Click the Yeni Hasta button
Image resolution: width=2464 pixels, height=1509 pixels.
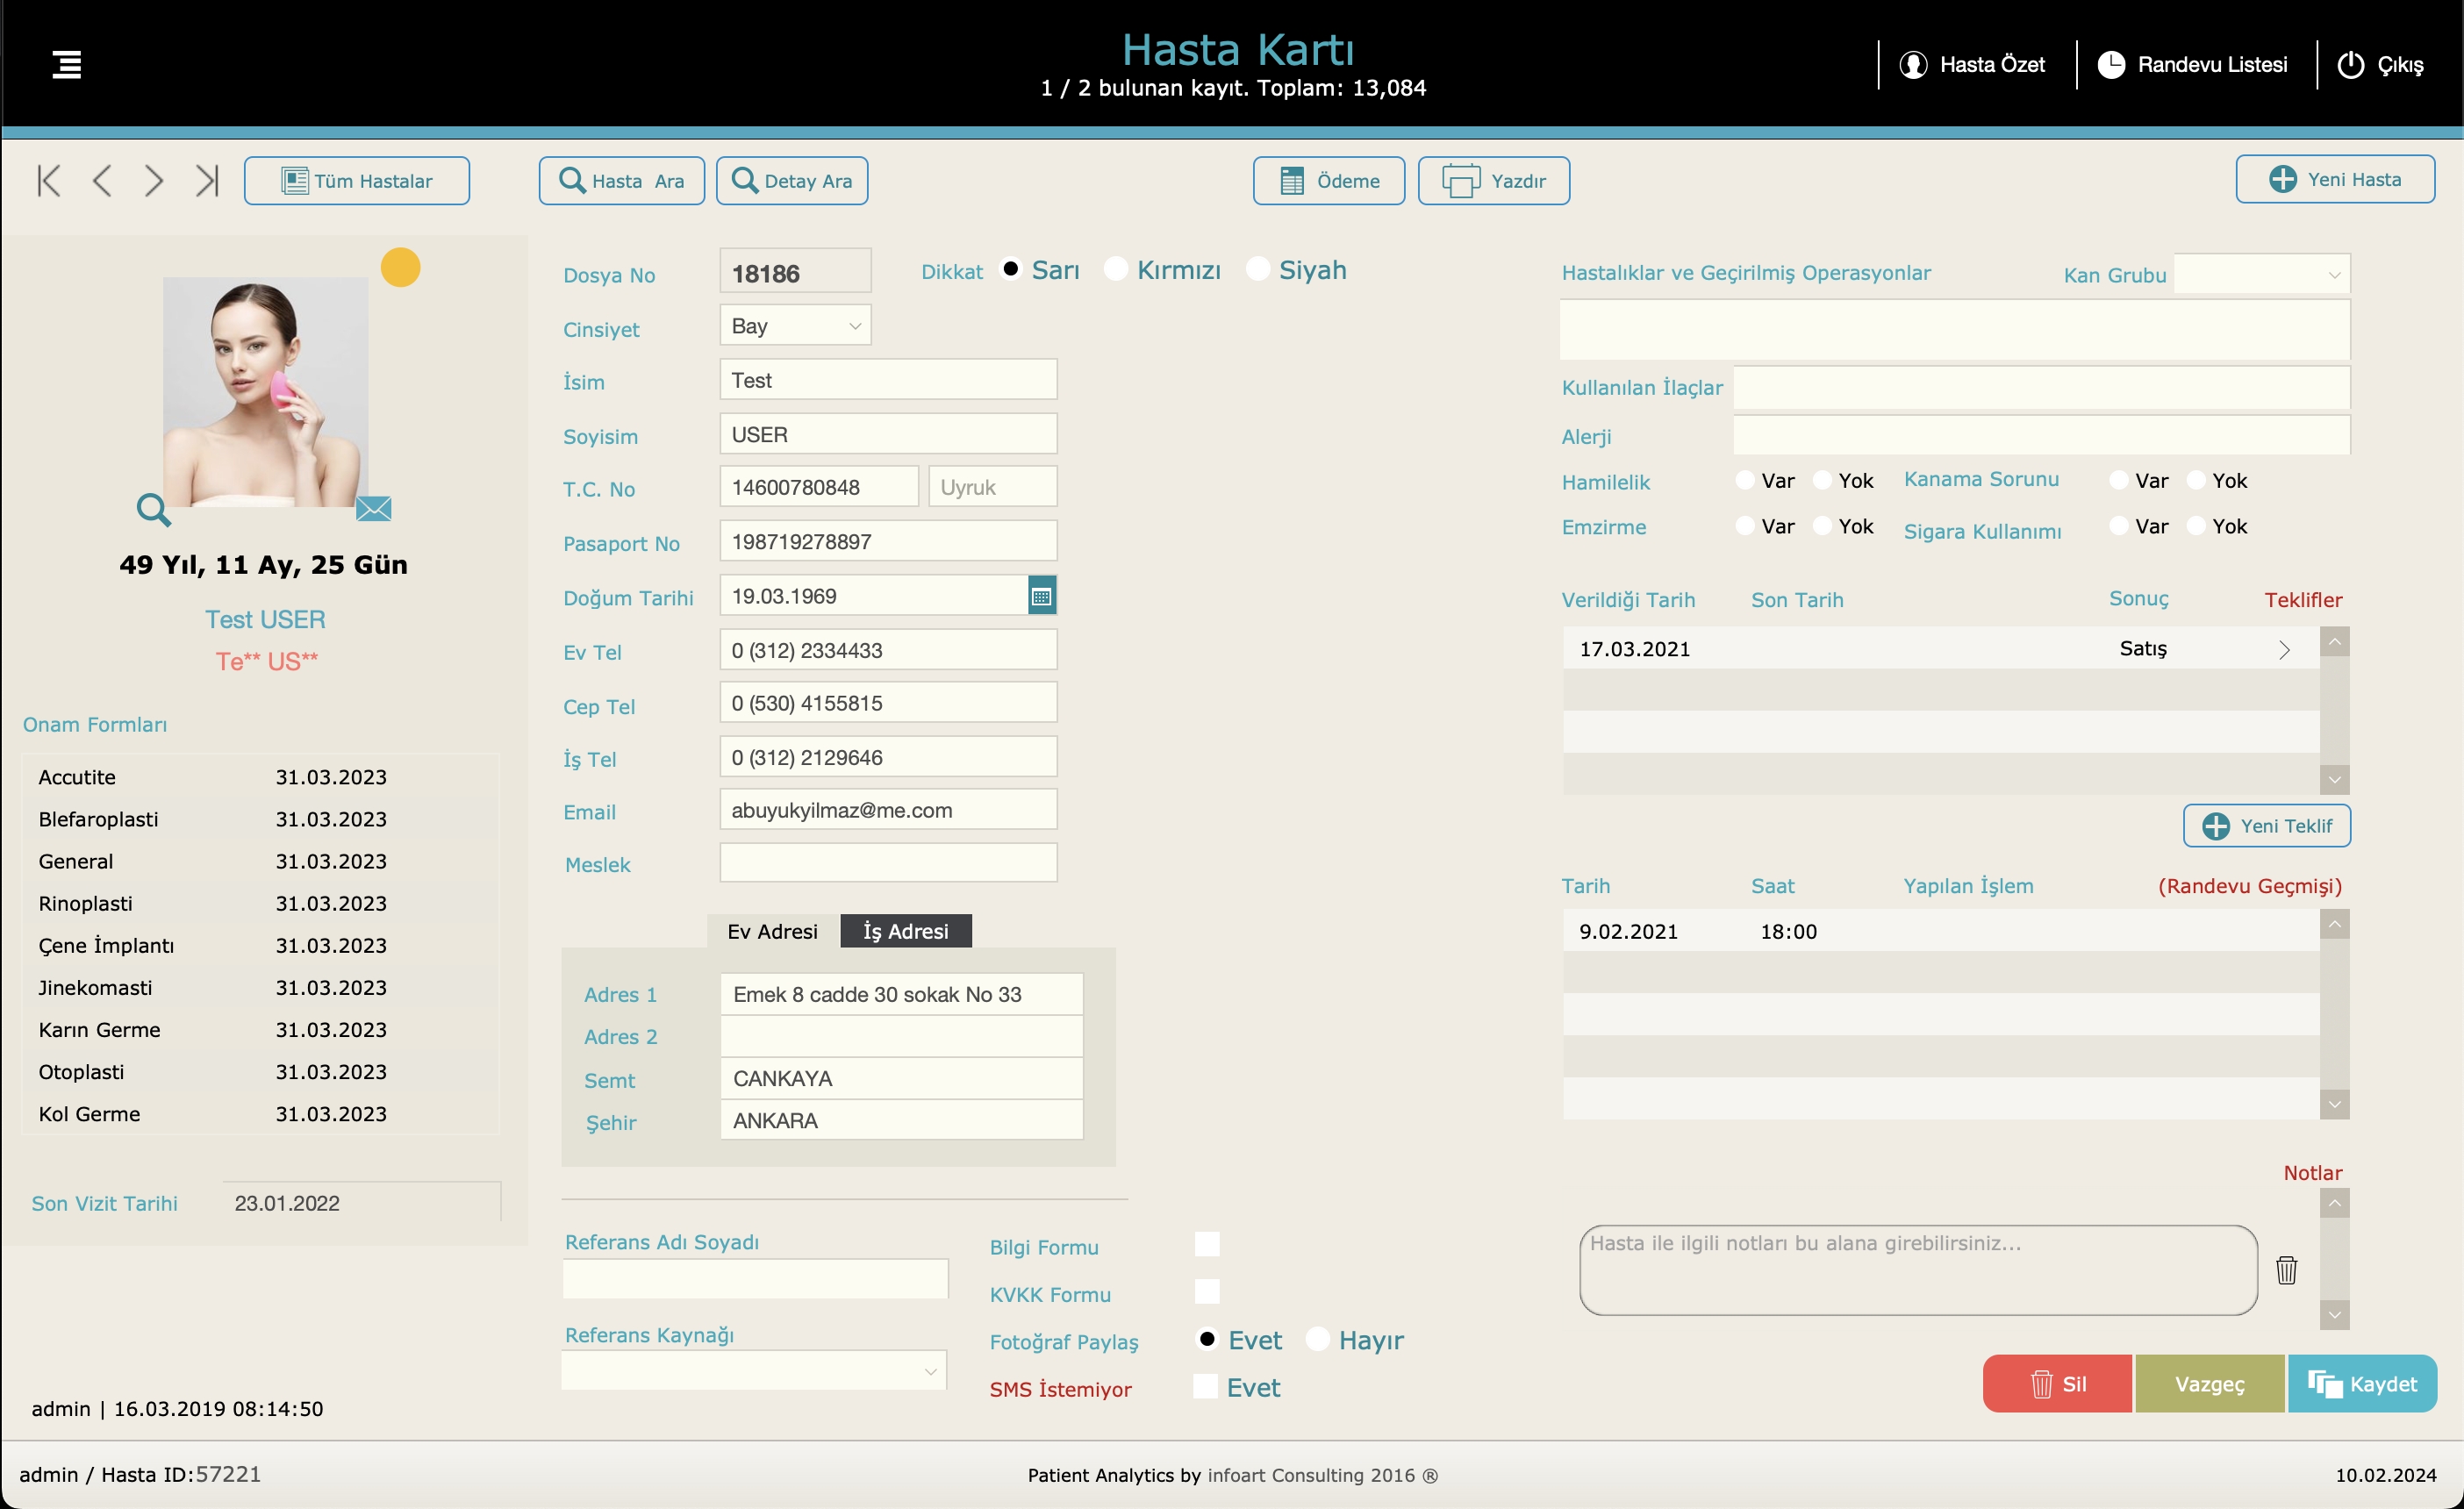click(2335, 180)
